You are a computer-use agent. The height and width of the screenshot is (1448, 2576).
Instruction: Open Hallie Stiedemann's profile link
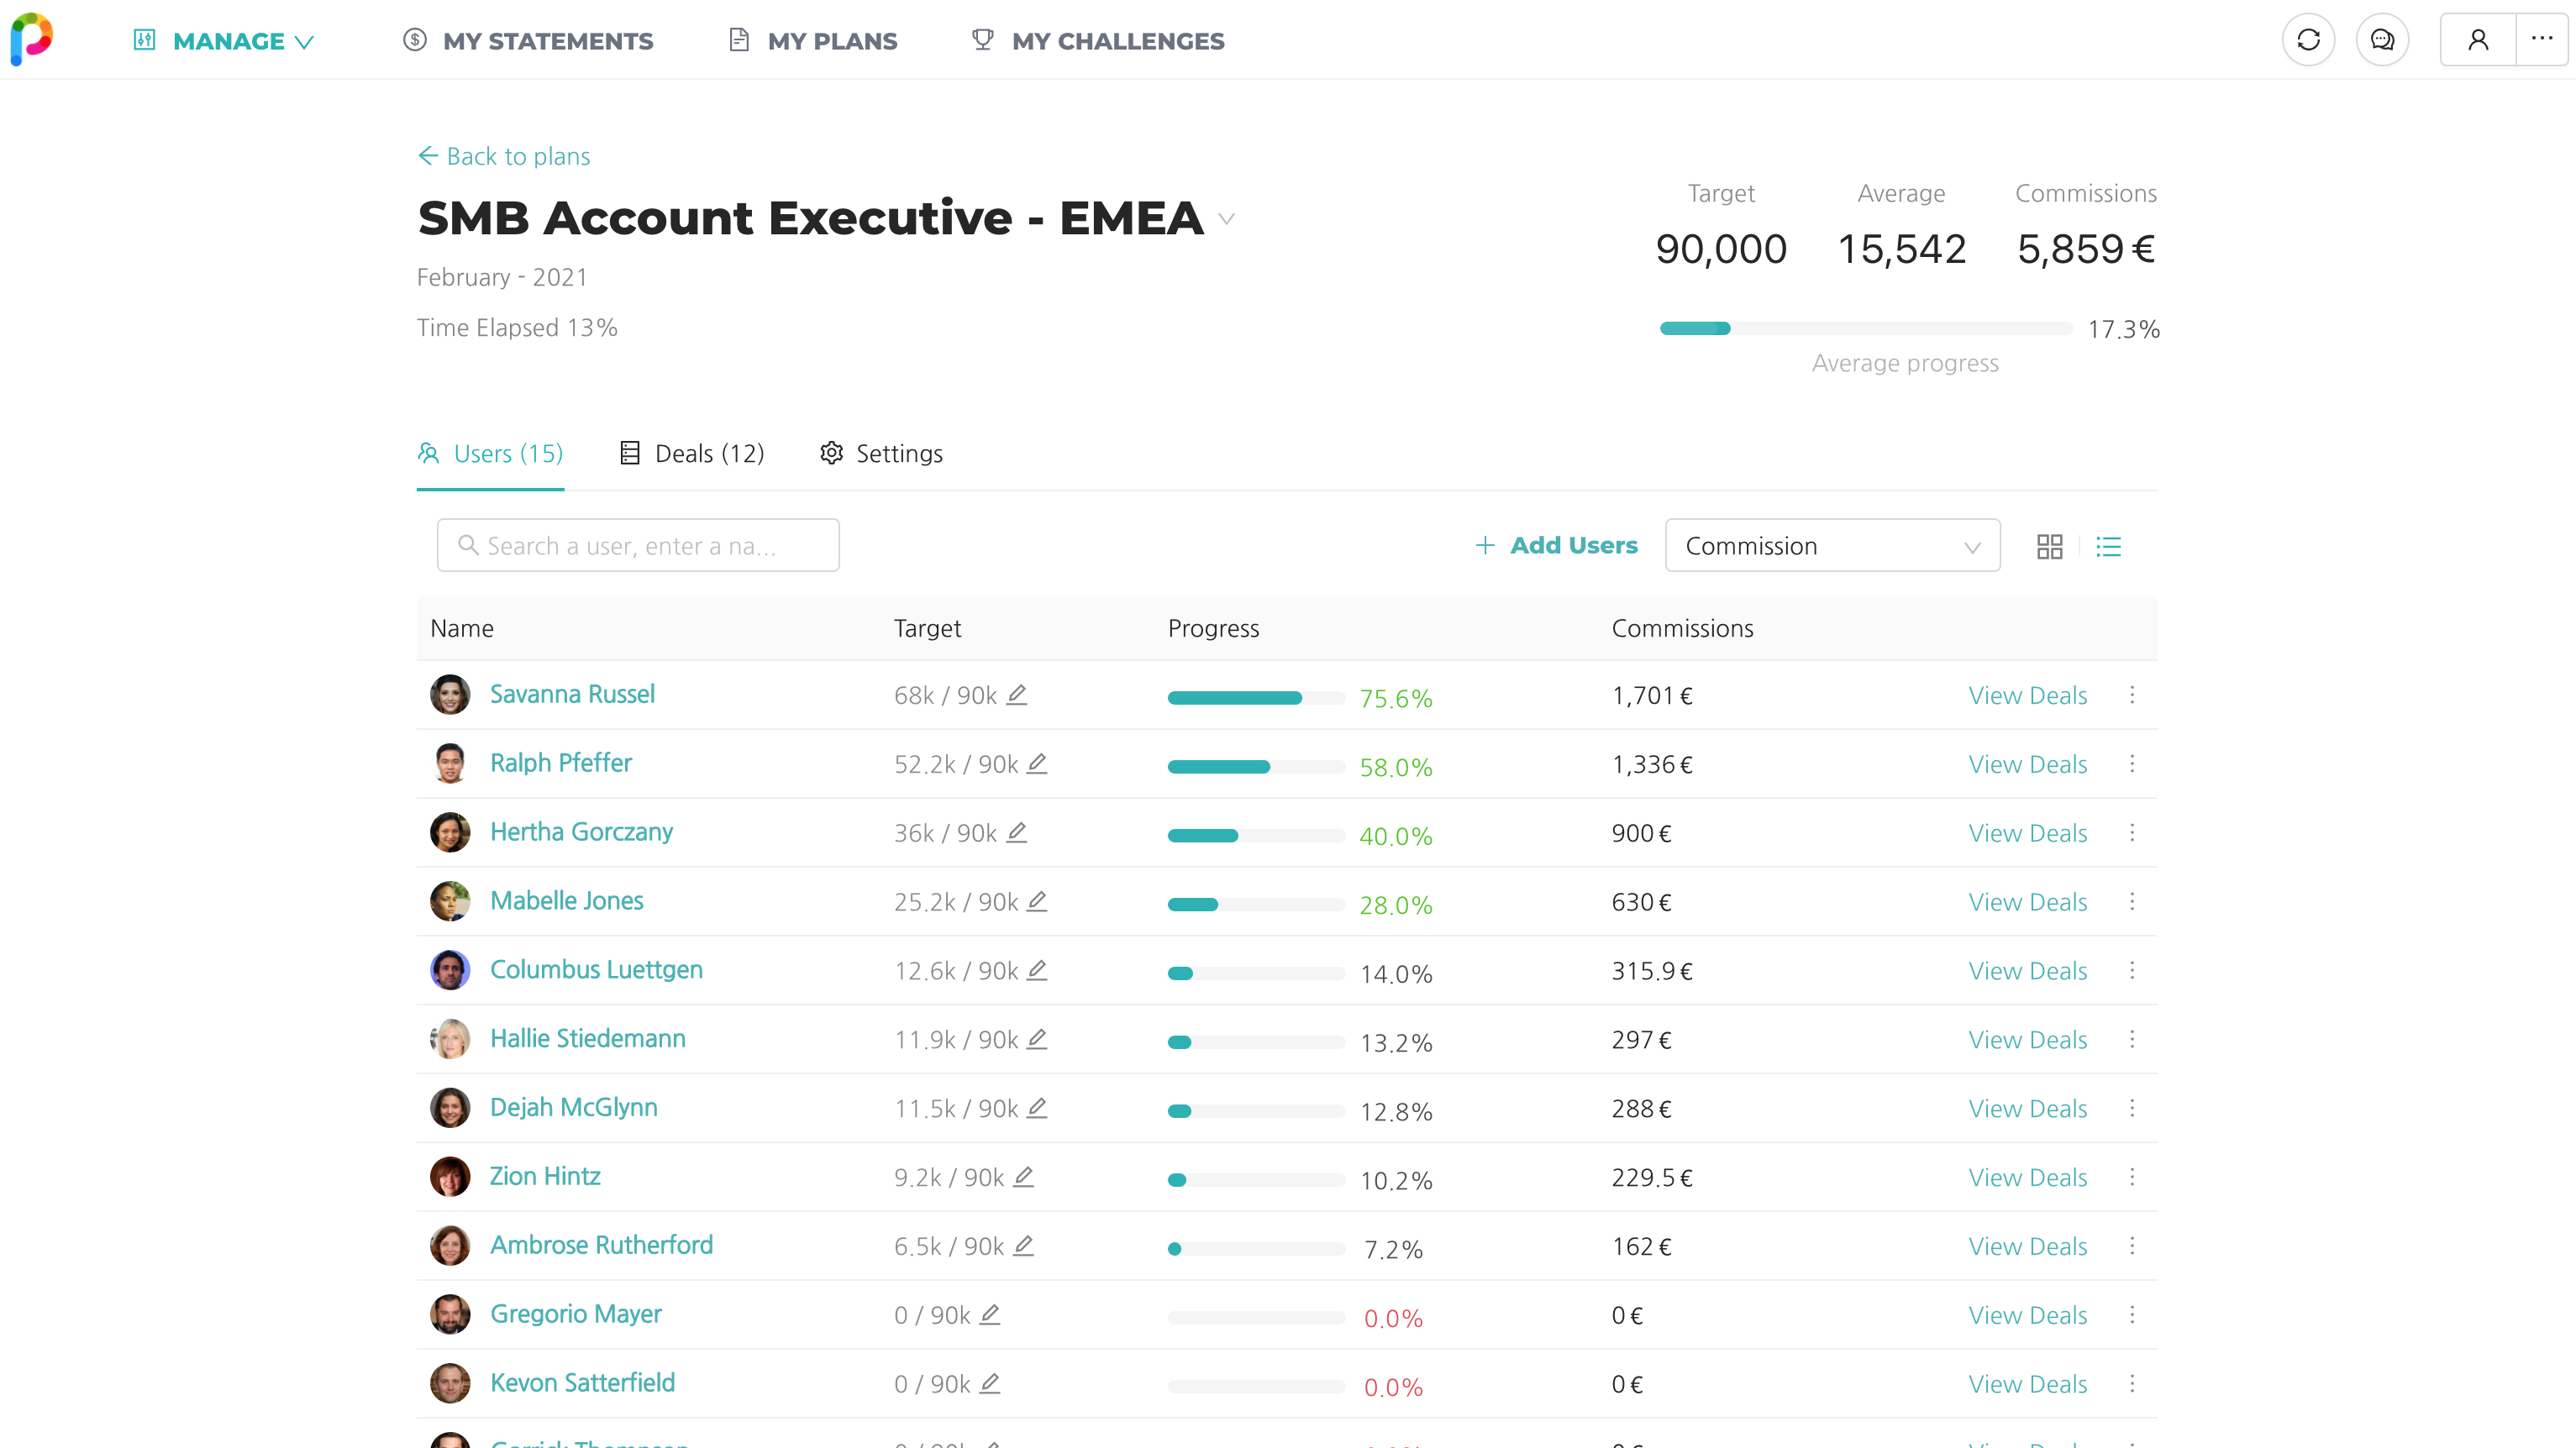pyautogui.click(x=588, y=1039)
